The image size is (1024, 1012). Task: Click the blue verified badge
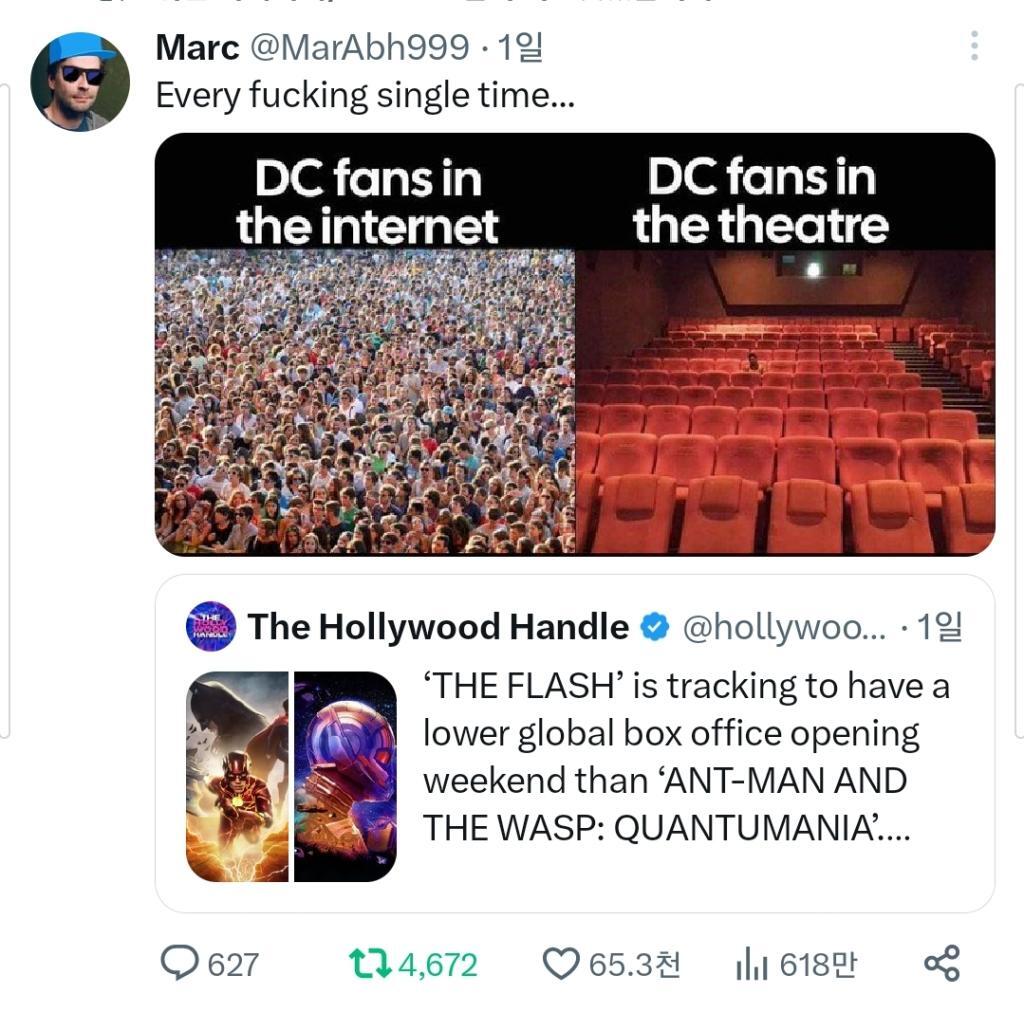(x=654, y=627)
